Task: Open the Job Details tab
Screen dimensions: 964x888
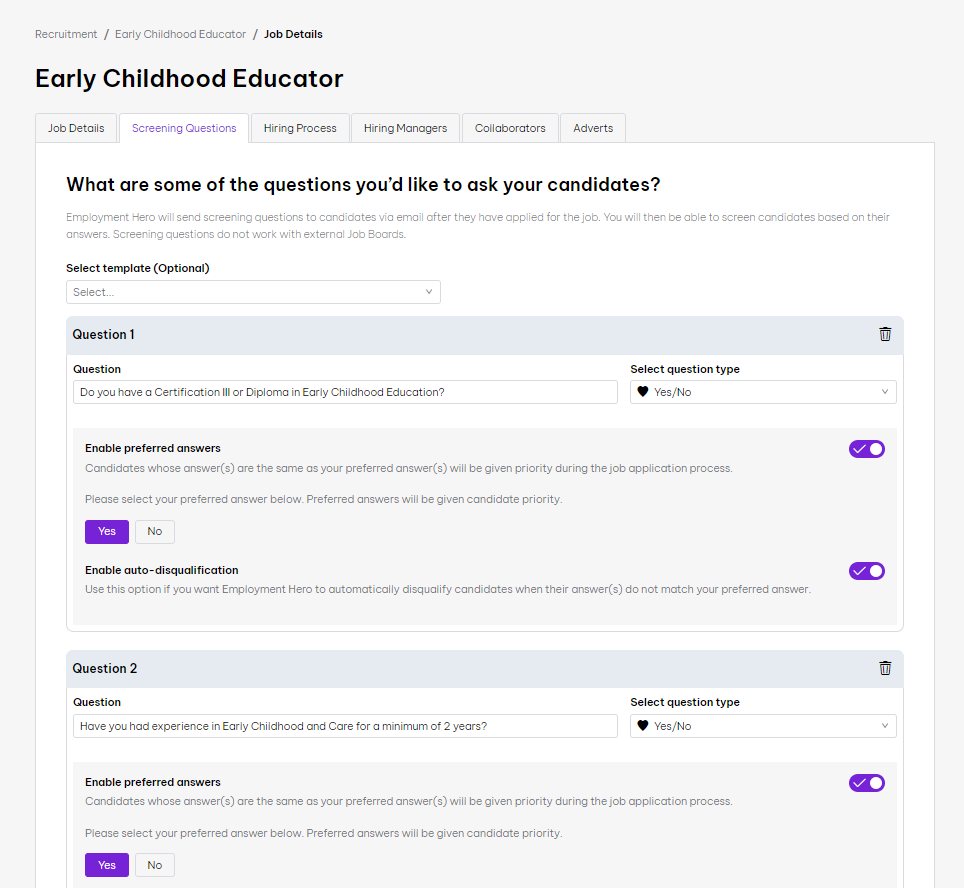Action: pyautogui.click(x=76, y=128)
